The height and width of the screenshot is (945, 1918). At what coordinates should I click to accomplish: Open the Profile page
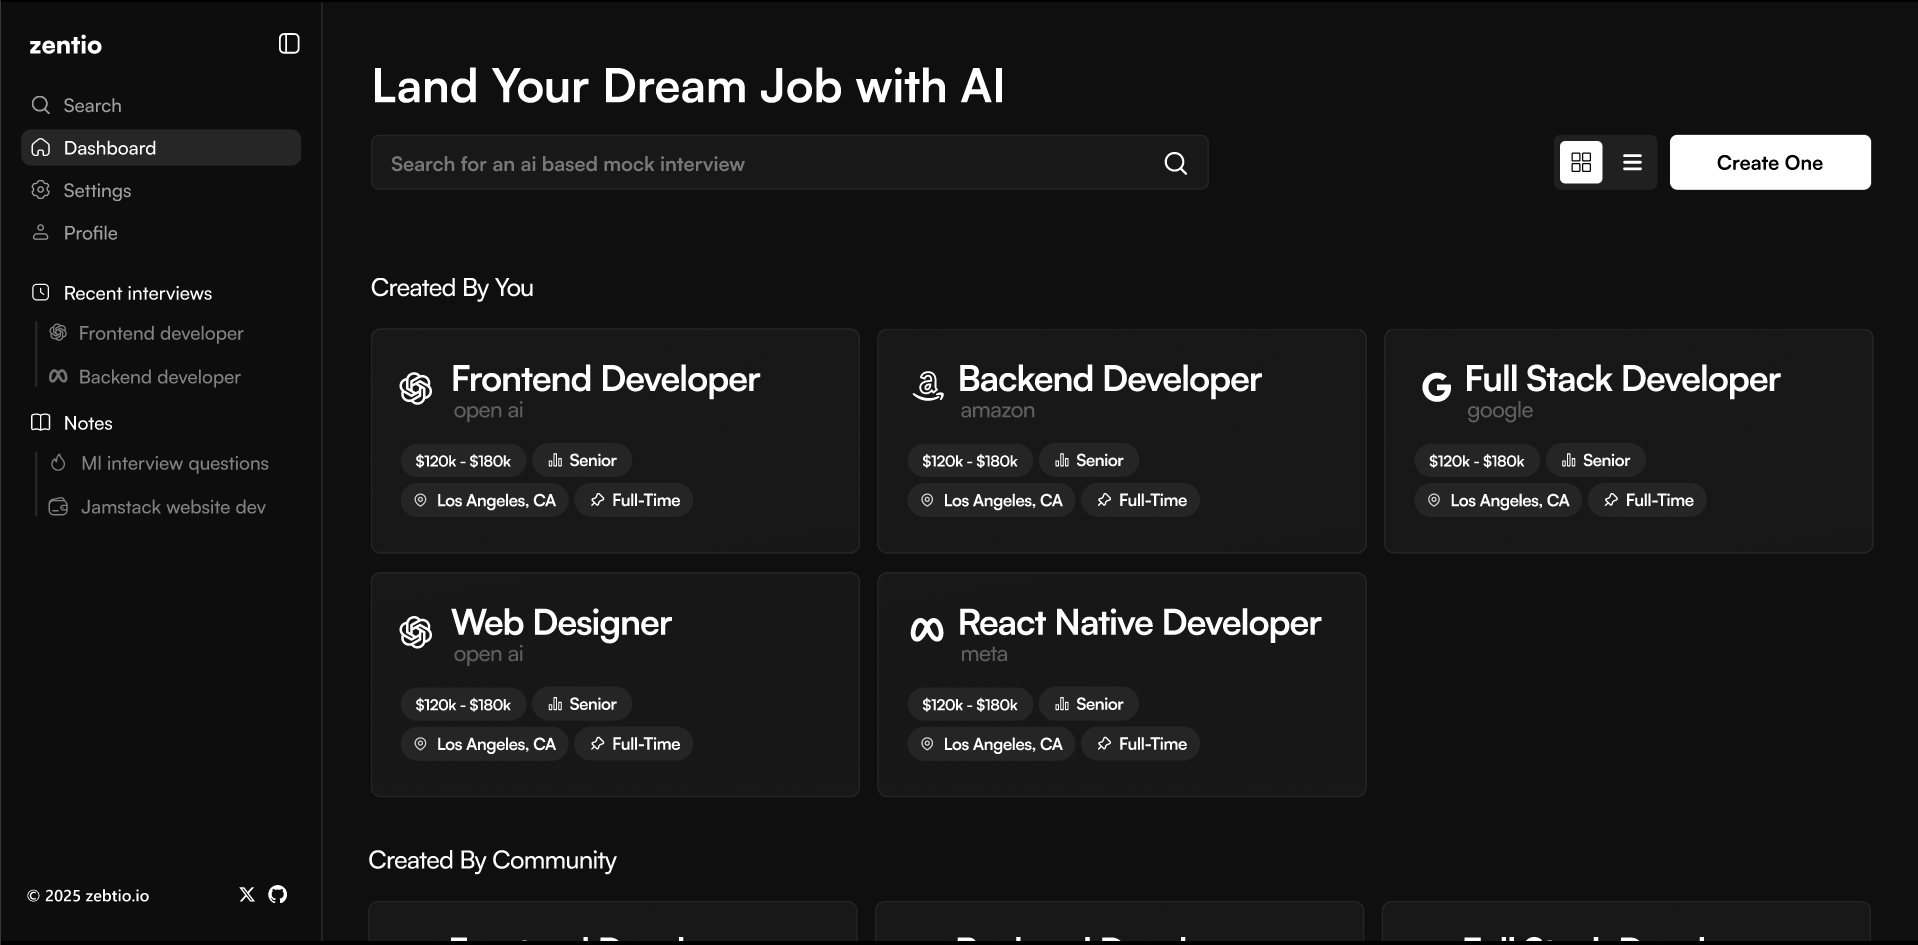(90, 233)
